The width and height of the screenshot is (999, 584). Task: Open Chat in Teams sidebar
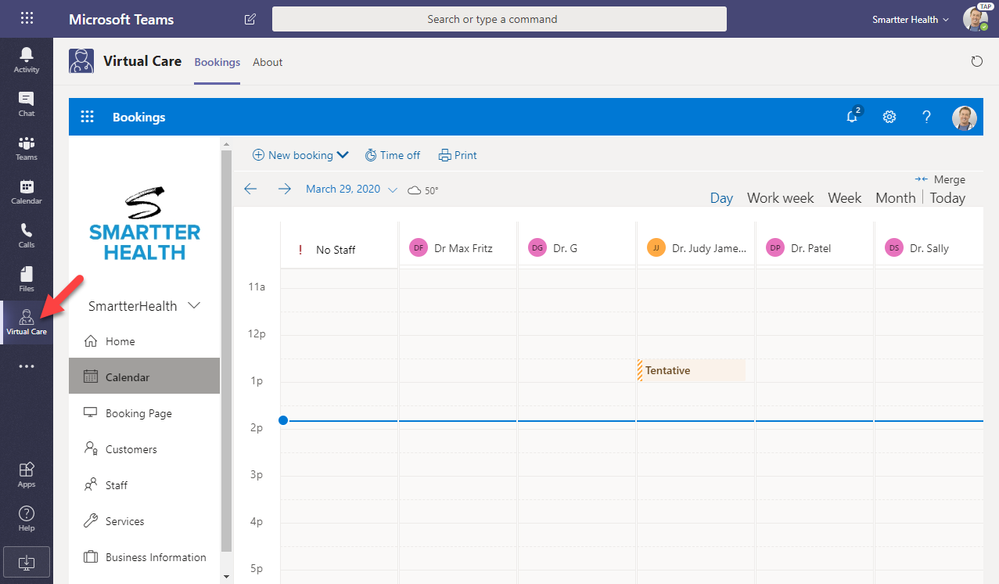(x=26, y=104)
